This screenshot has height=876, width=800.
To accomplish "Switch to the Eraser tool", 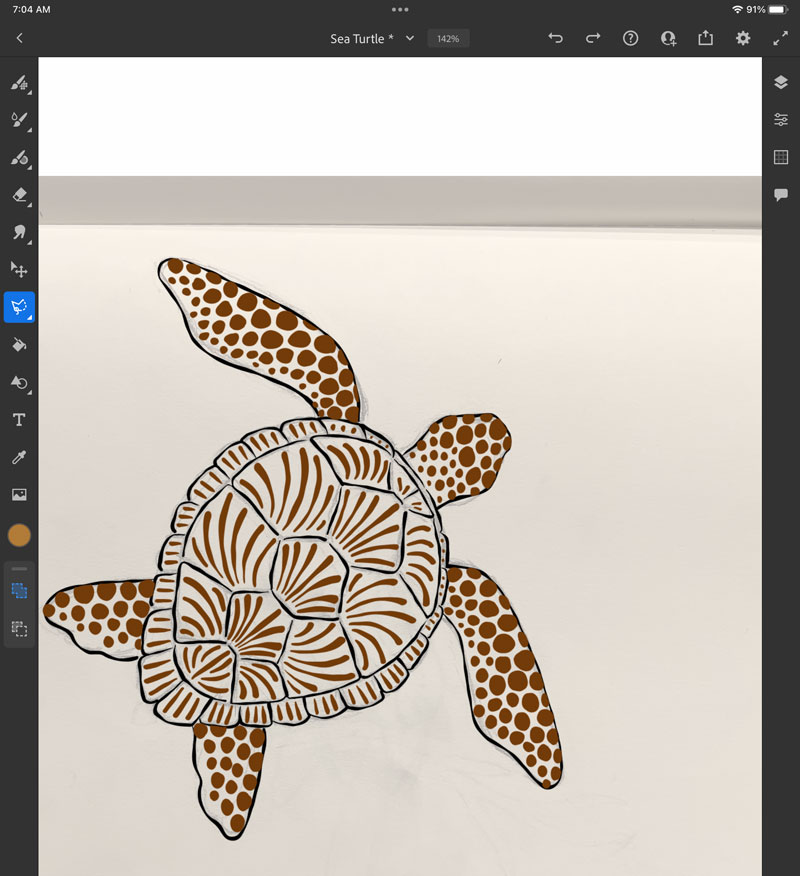I will tap(19, 195).
